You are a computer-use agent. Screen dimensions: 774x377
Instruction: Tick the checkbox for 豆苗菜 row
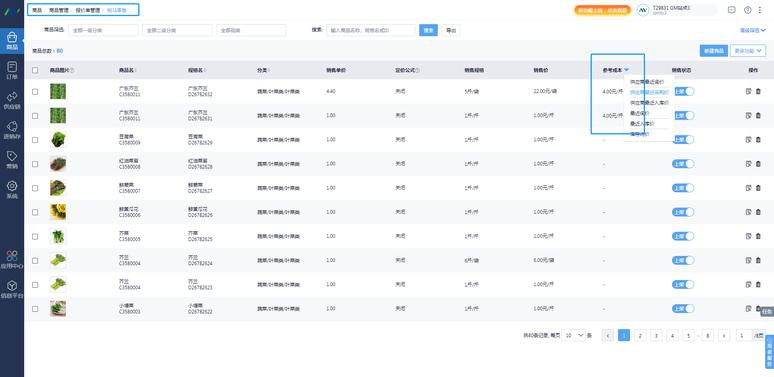coord(35,140)
